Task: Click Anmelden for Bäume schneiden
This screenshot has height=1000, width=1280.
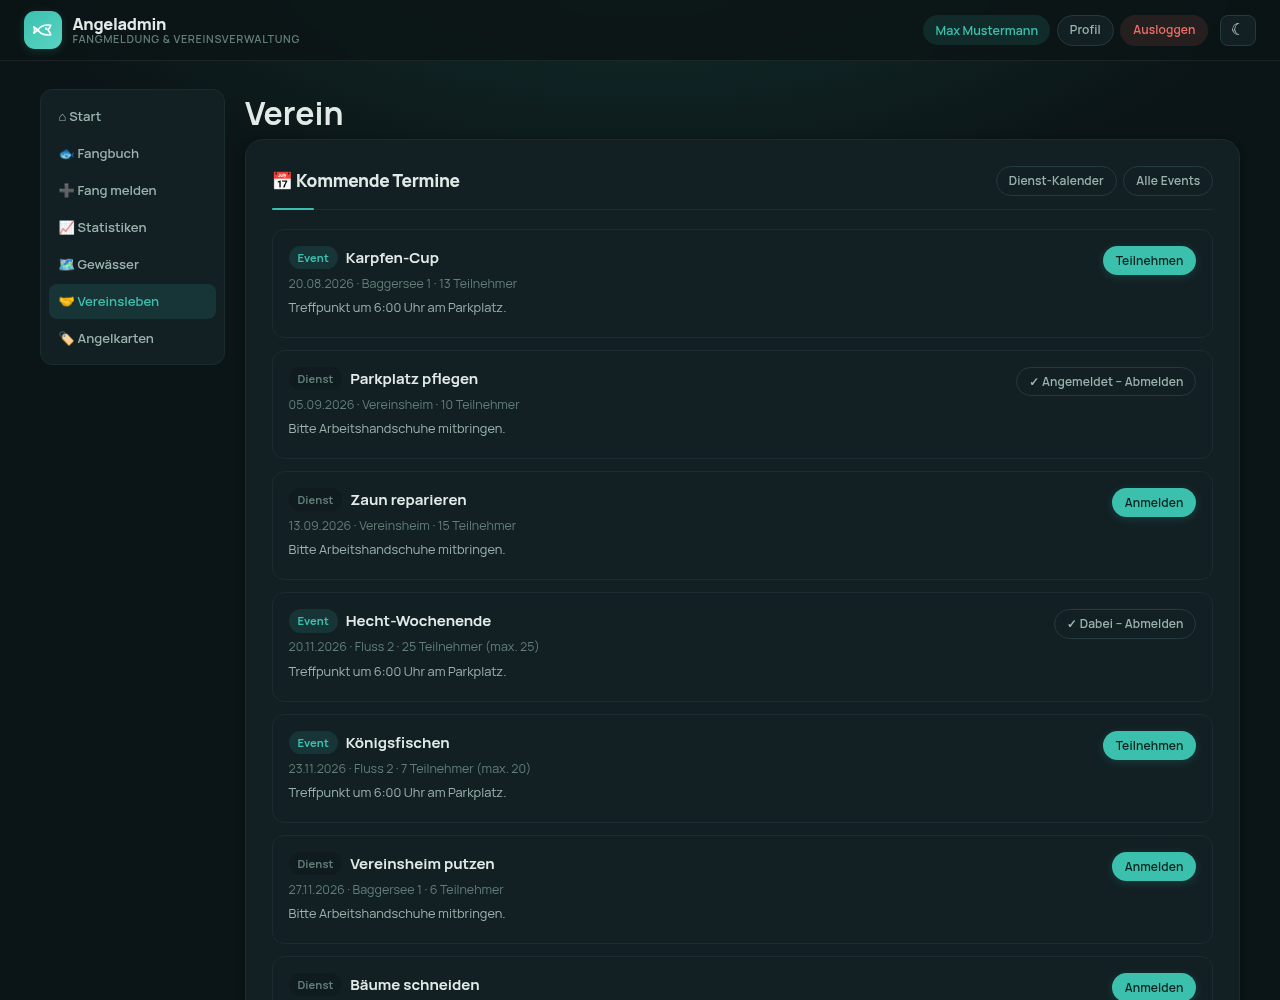Action: [x=1154, y=988]
